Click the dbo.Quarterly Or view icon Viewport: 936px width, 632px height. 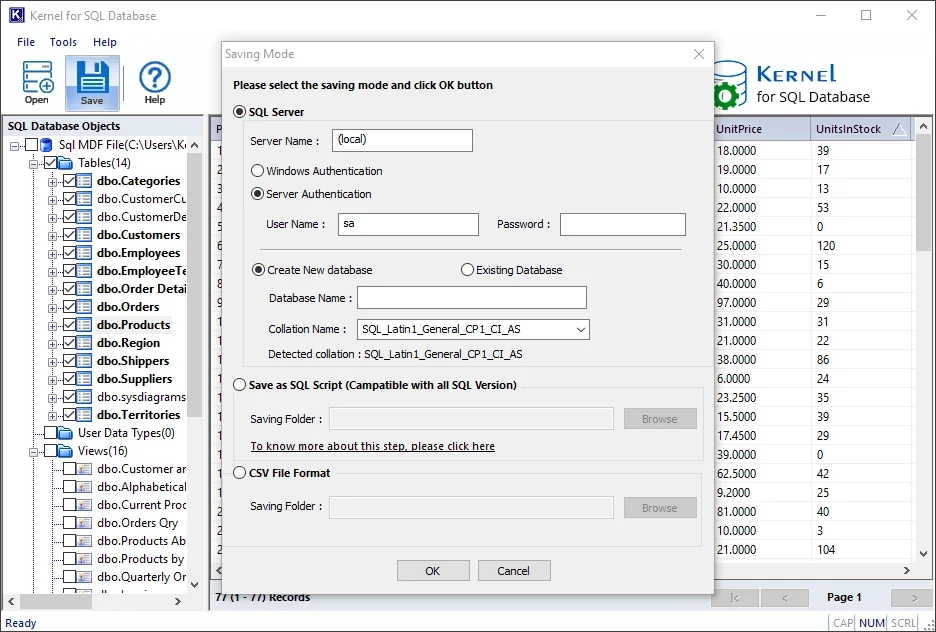click(x=84, y=576)
